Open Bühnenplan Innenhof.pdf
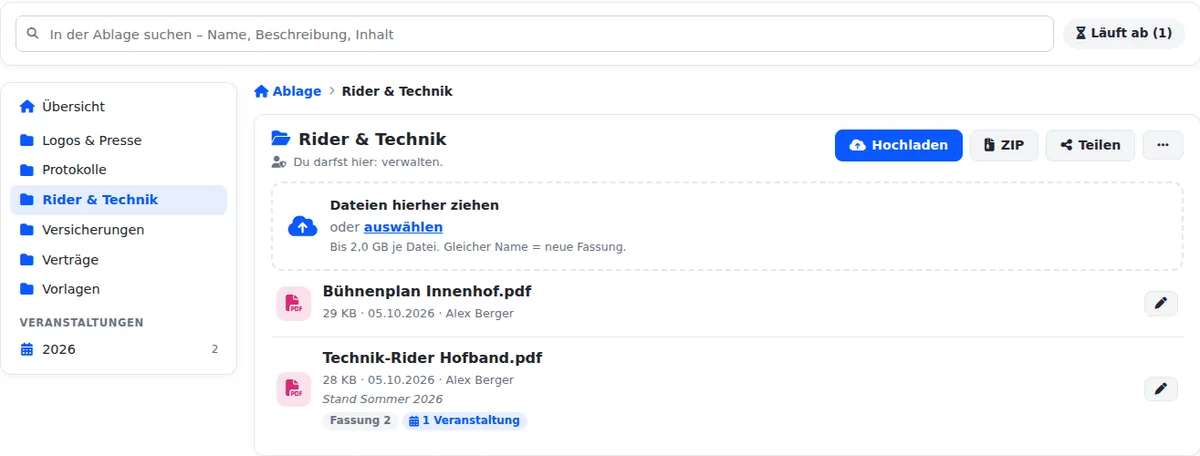 click(427, 292)
